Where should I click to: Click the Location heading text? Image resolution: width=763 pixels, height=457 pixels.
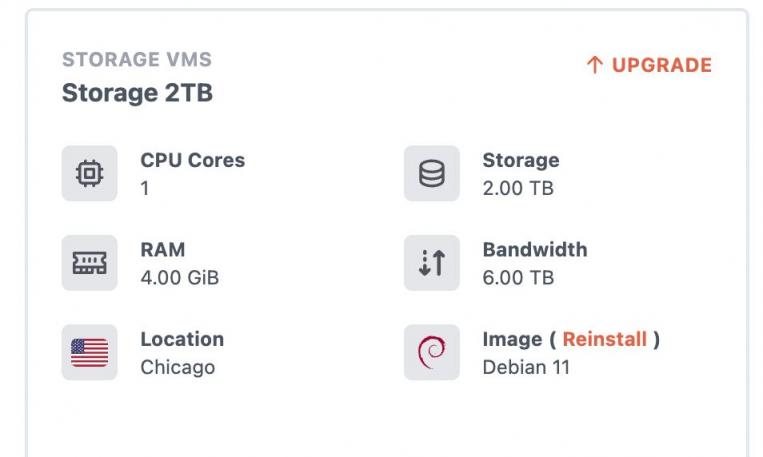pyautogui.click(x=182, y=339)
